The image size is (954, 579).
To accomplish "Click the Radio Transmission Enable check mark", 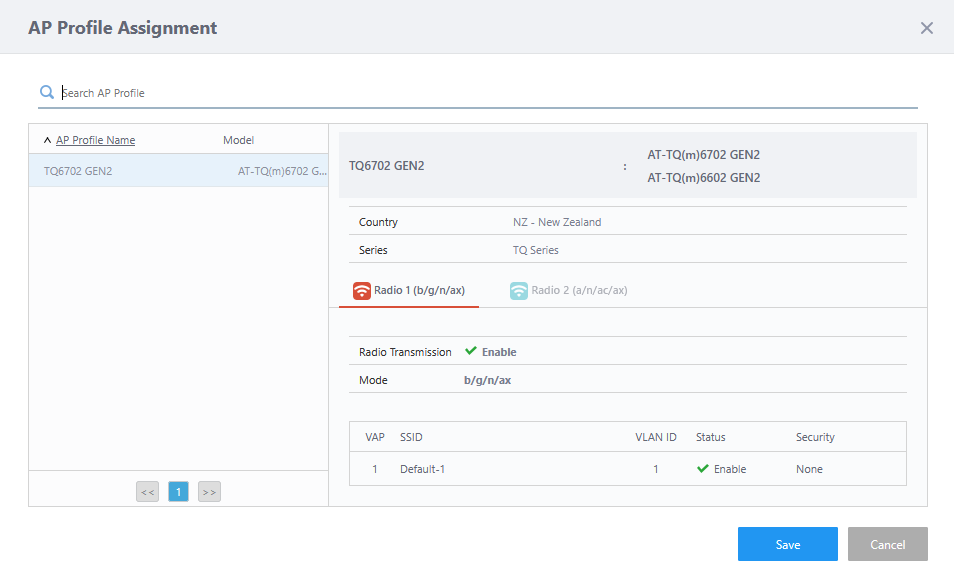I will [x=471, y=351].
